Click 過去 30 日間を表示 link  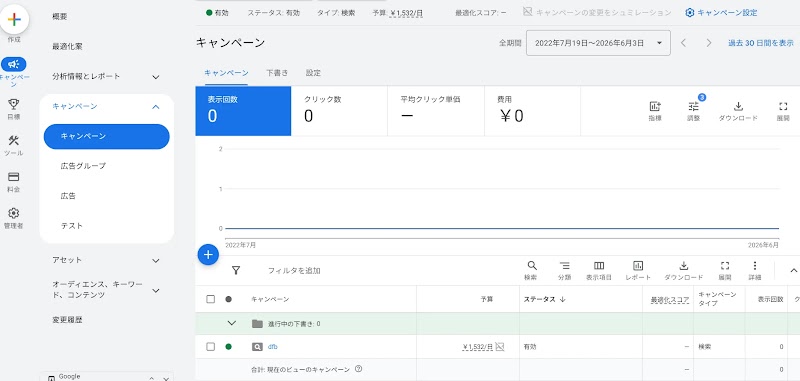coord(761,43)
